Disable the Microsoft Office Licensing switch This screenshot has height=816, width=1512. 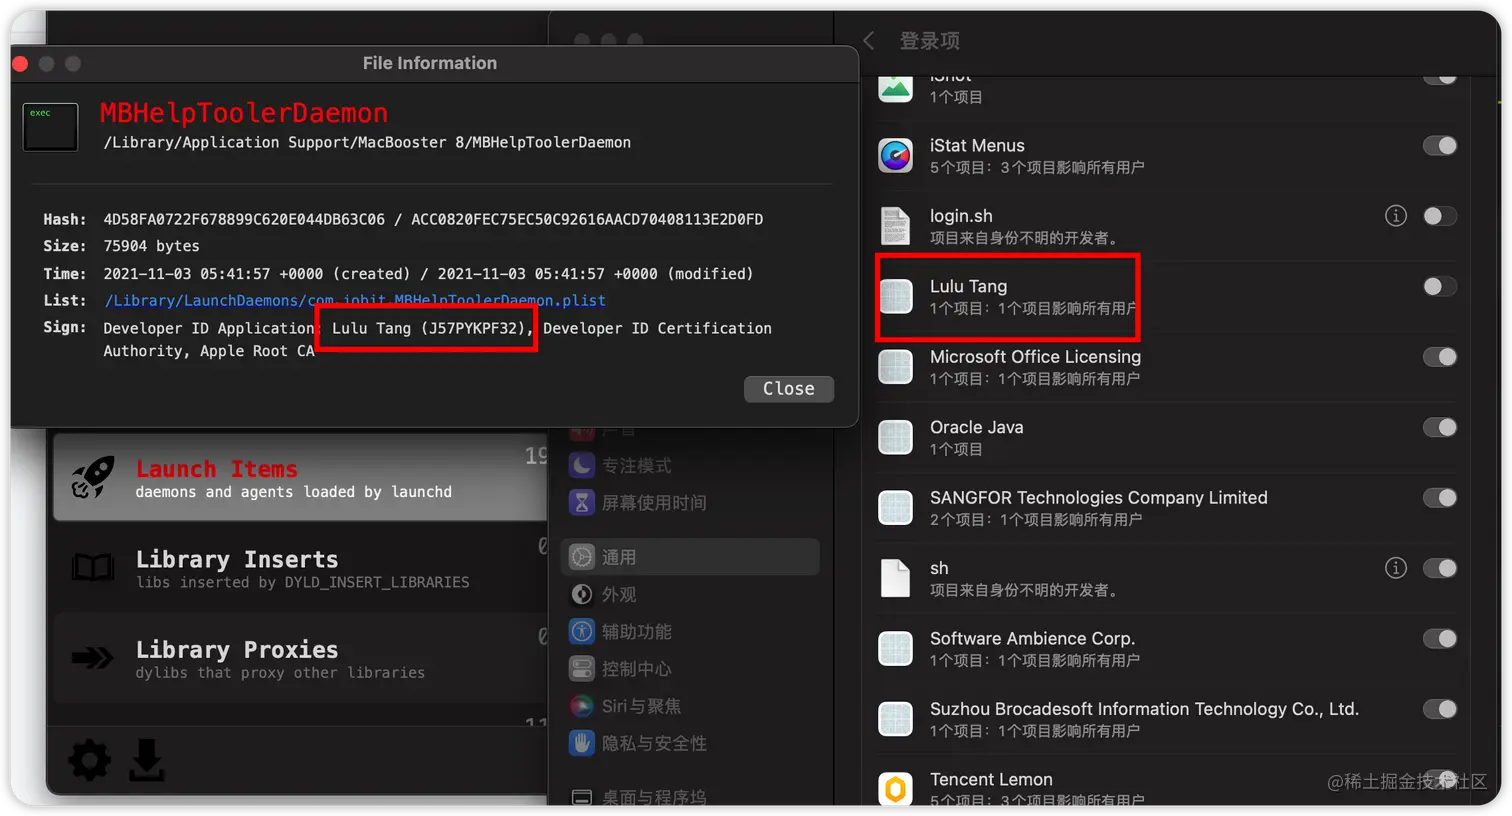tap(1440, 357)
